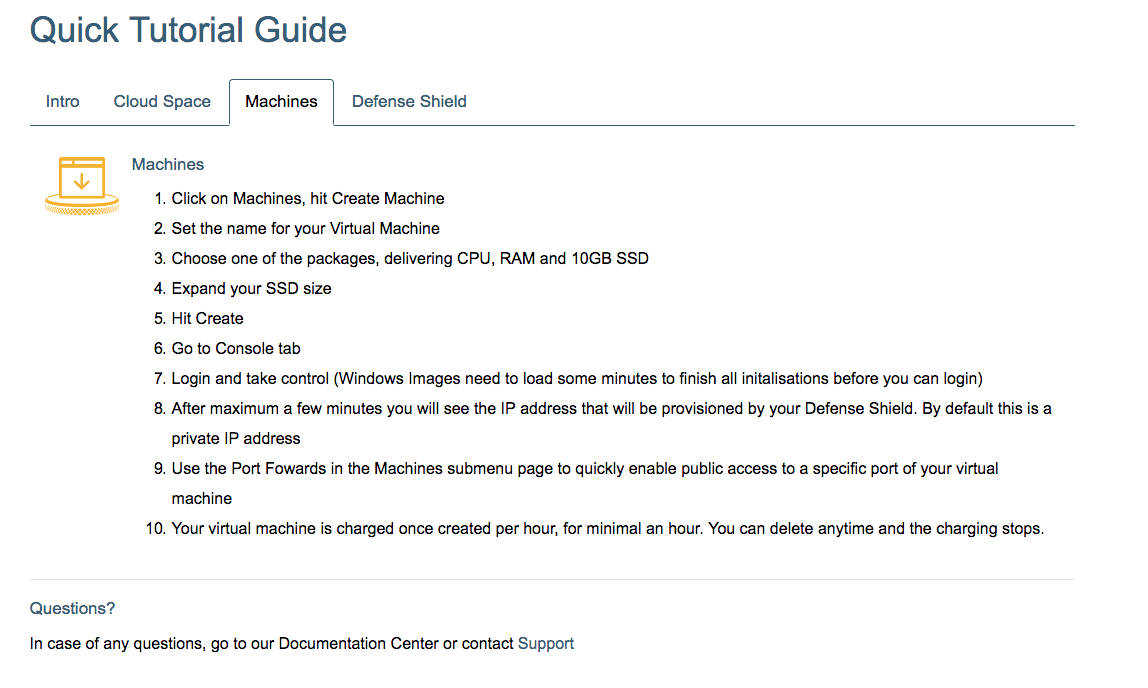
Task: Click the step about choosing packages
Action: (410, 259)
